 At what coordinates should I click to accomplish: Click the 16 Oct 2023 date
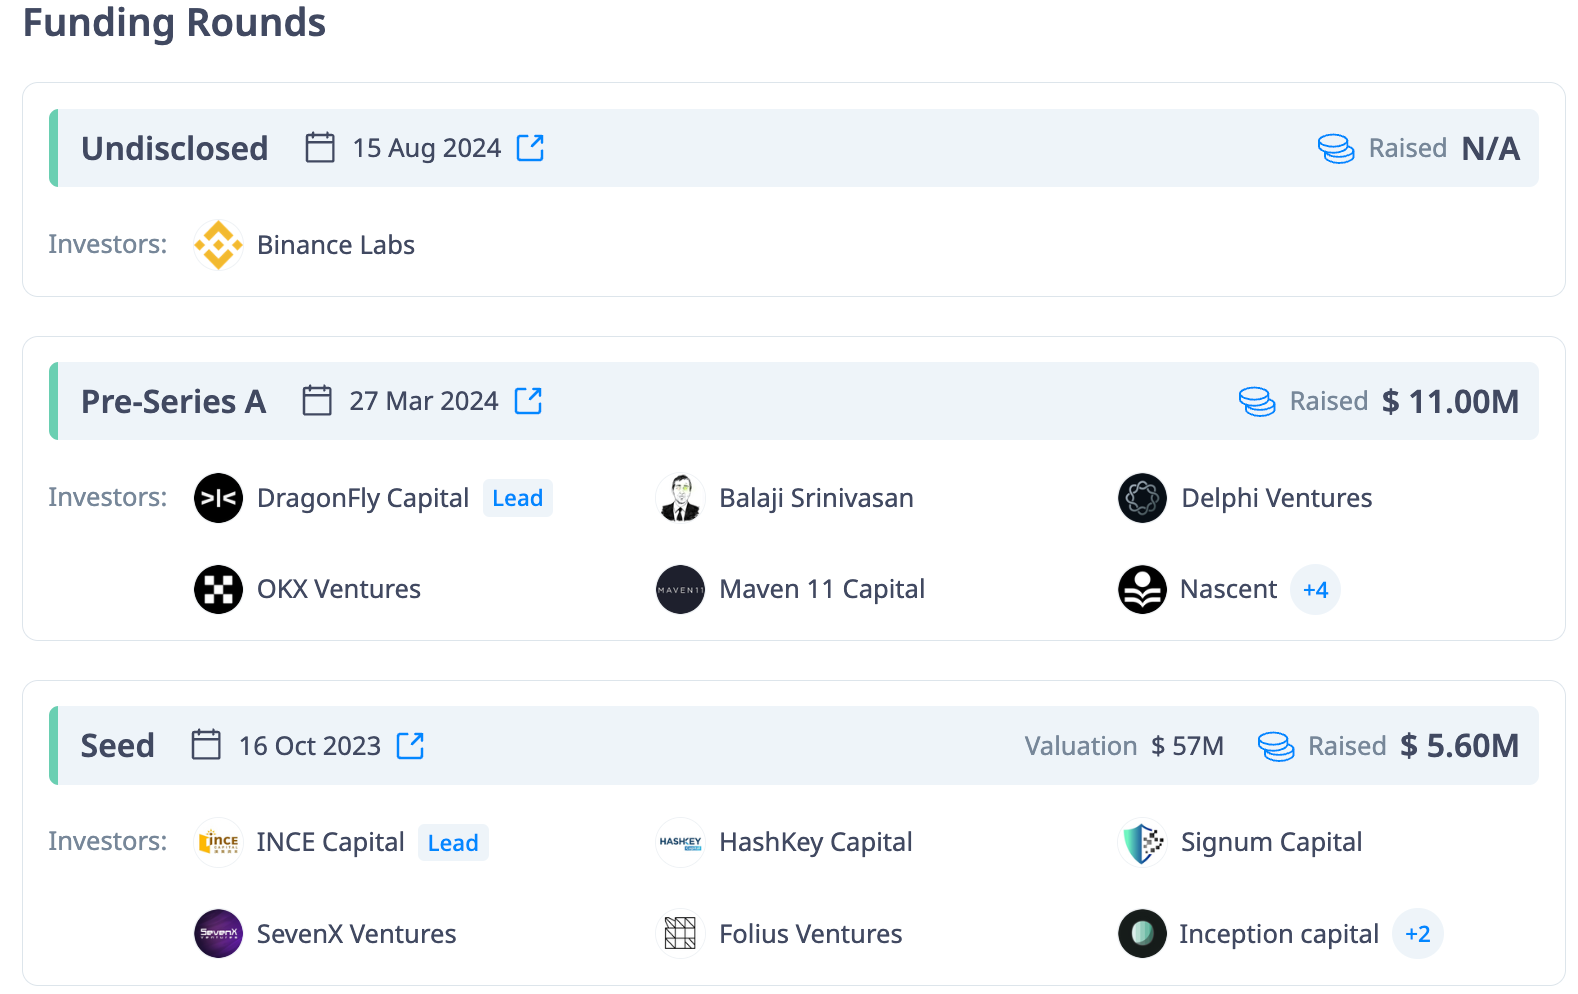310,745
